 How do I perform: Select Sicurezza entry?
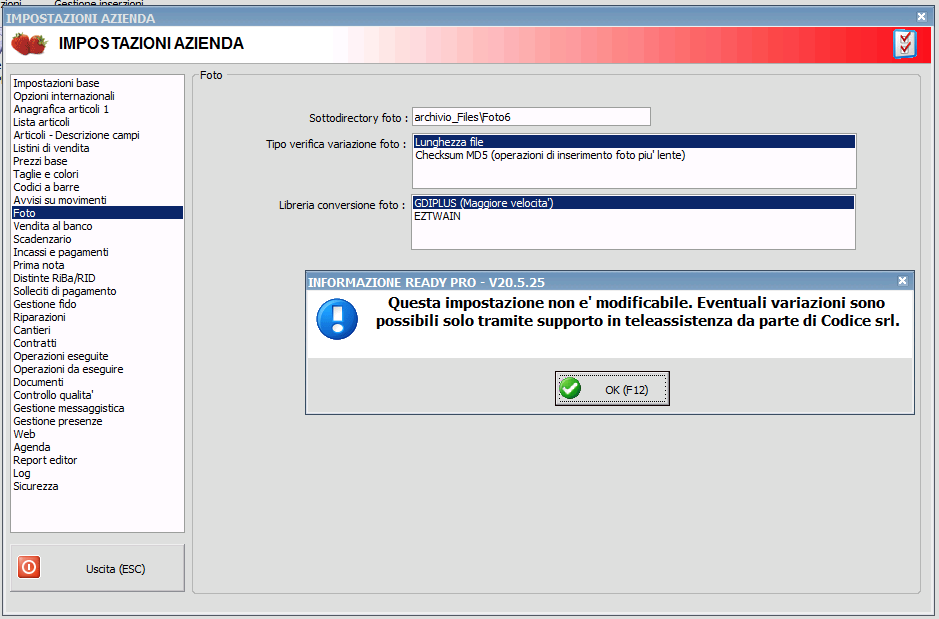coord(98,486)
